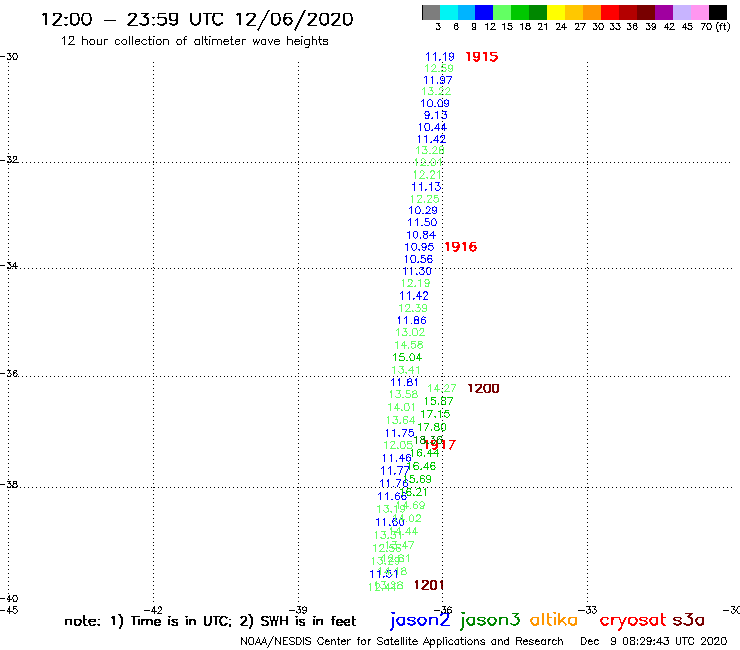The height and width of the screenshot is (650, 740).
Task: Click the purple swatch in the color scale
Action: (664, 12)
